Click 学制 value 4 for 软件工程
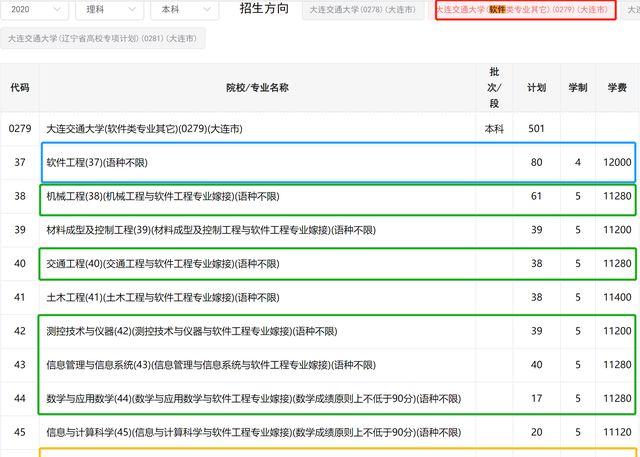The height and width of the screenshot is (457, 640). point(578,162)
